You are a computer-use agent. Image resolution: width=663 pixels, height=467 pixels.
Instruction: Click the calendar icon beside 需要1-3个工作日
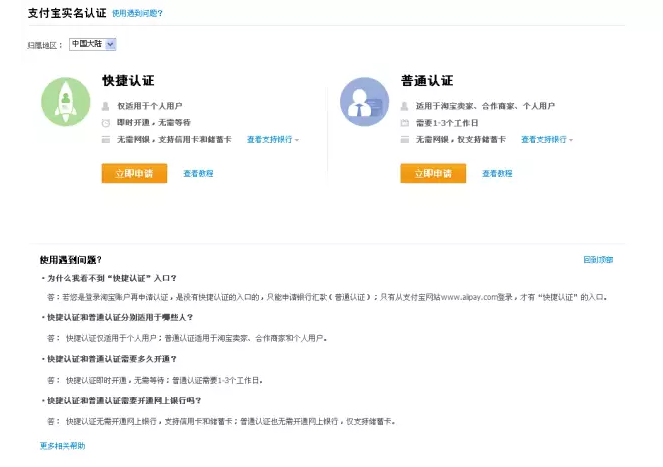click(x=405, y=122)
